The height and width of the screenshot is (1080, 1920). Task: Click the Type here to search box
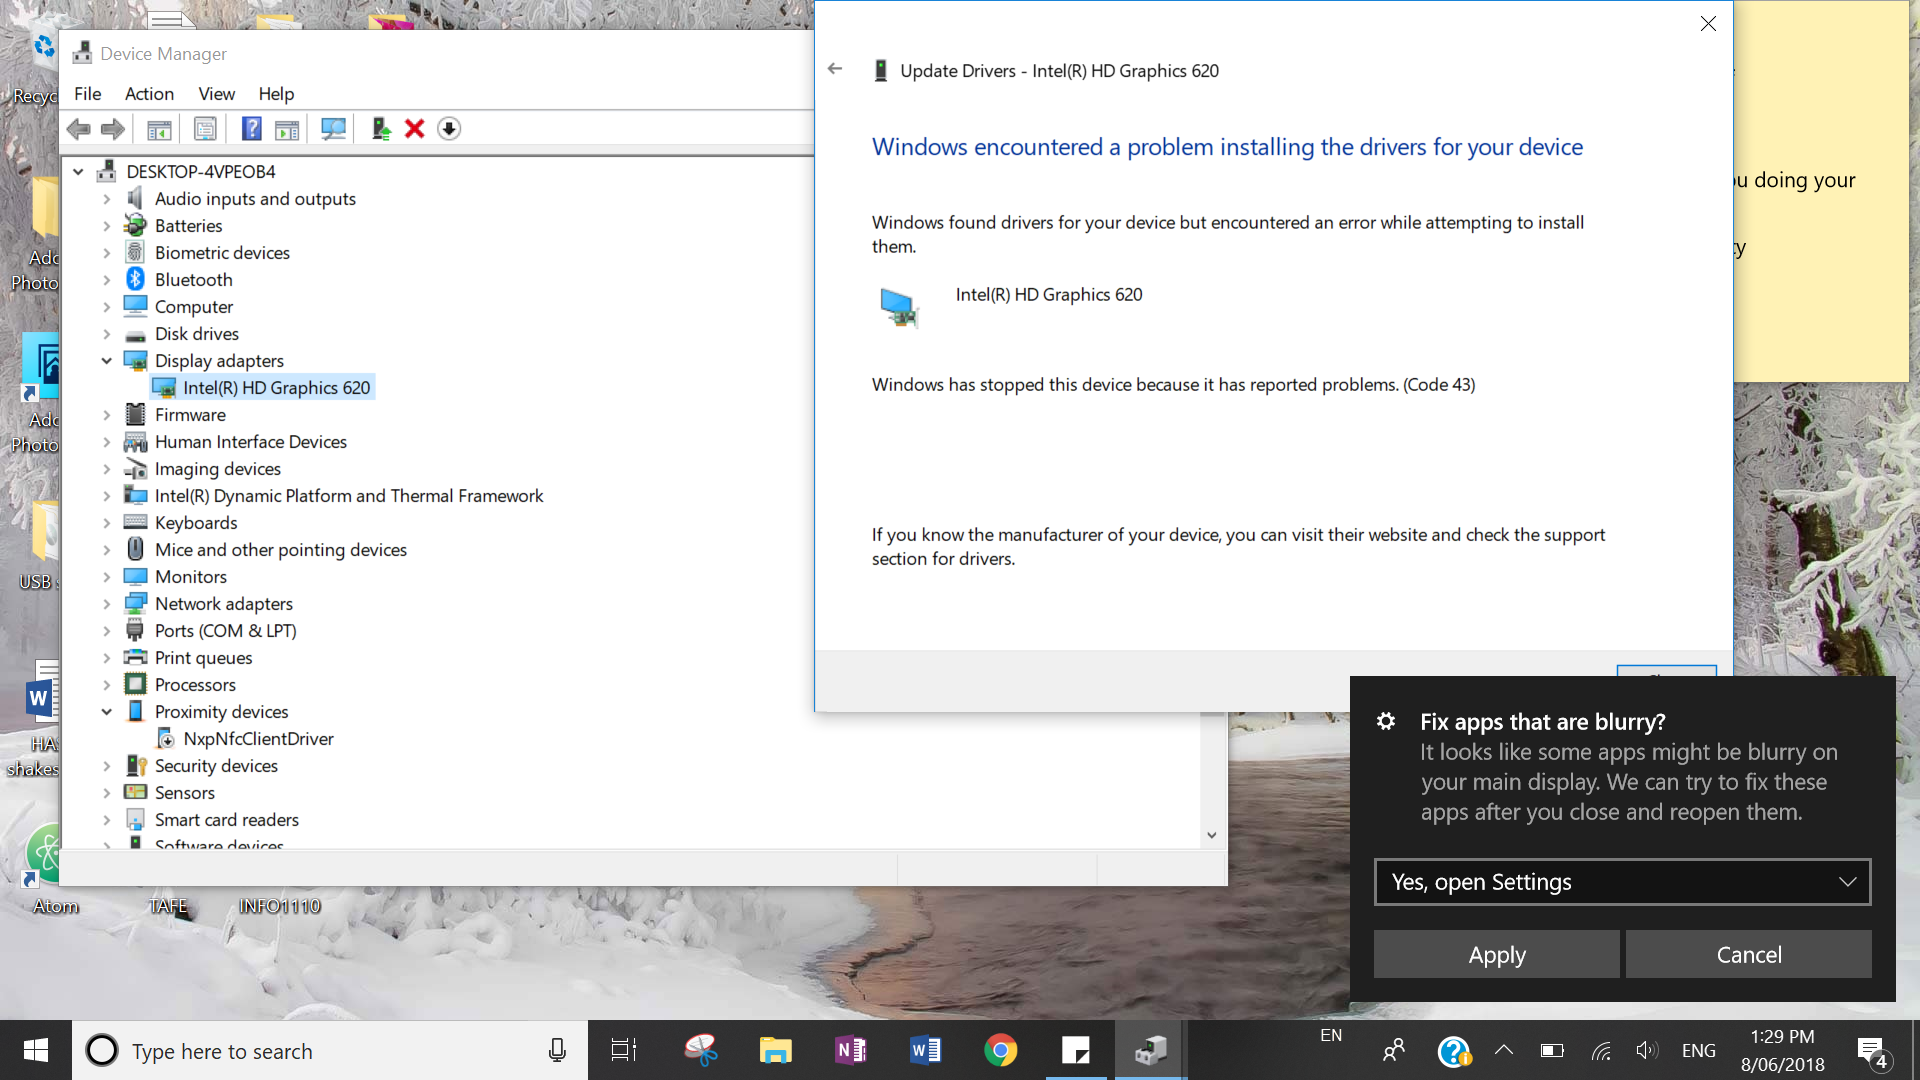click(x=330, y=1050)
